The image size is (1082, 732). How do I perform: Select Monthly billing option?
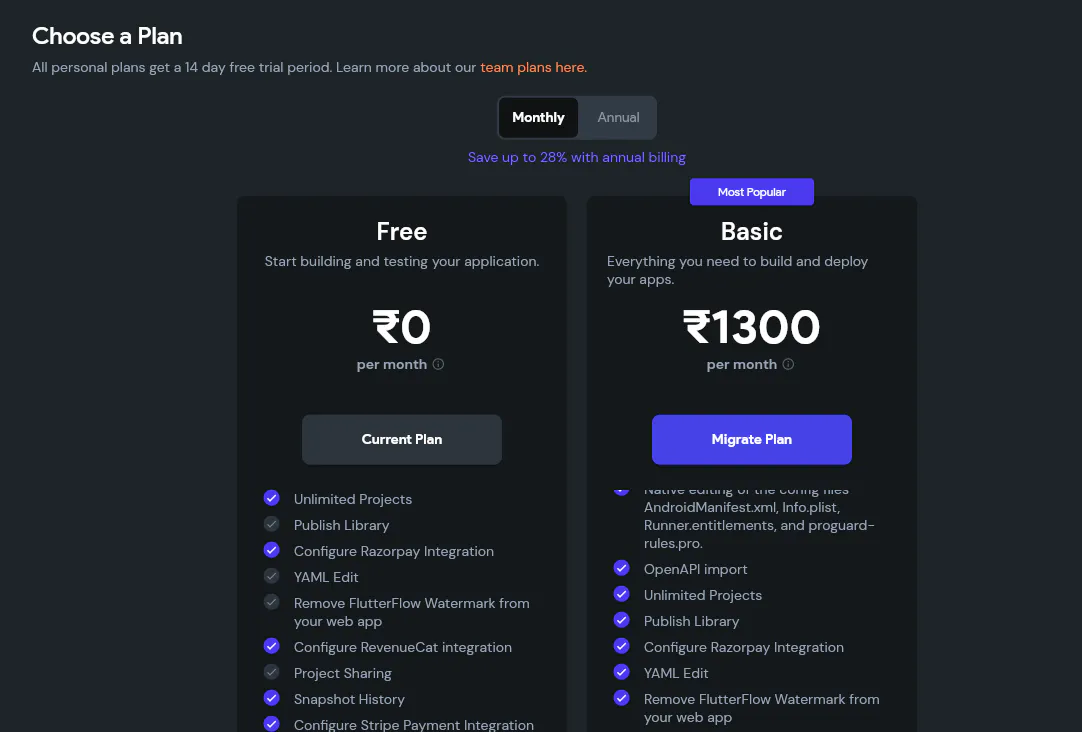pyautogui.click(x=538, y=117)
